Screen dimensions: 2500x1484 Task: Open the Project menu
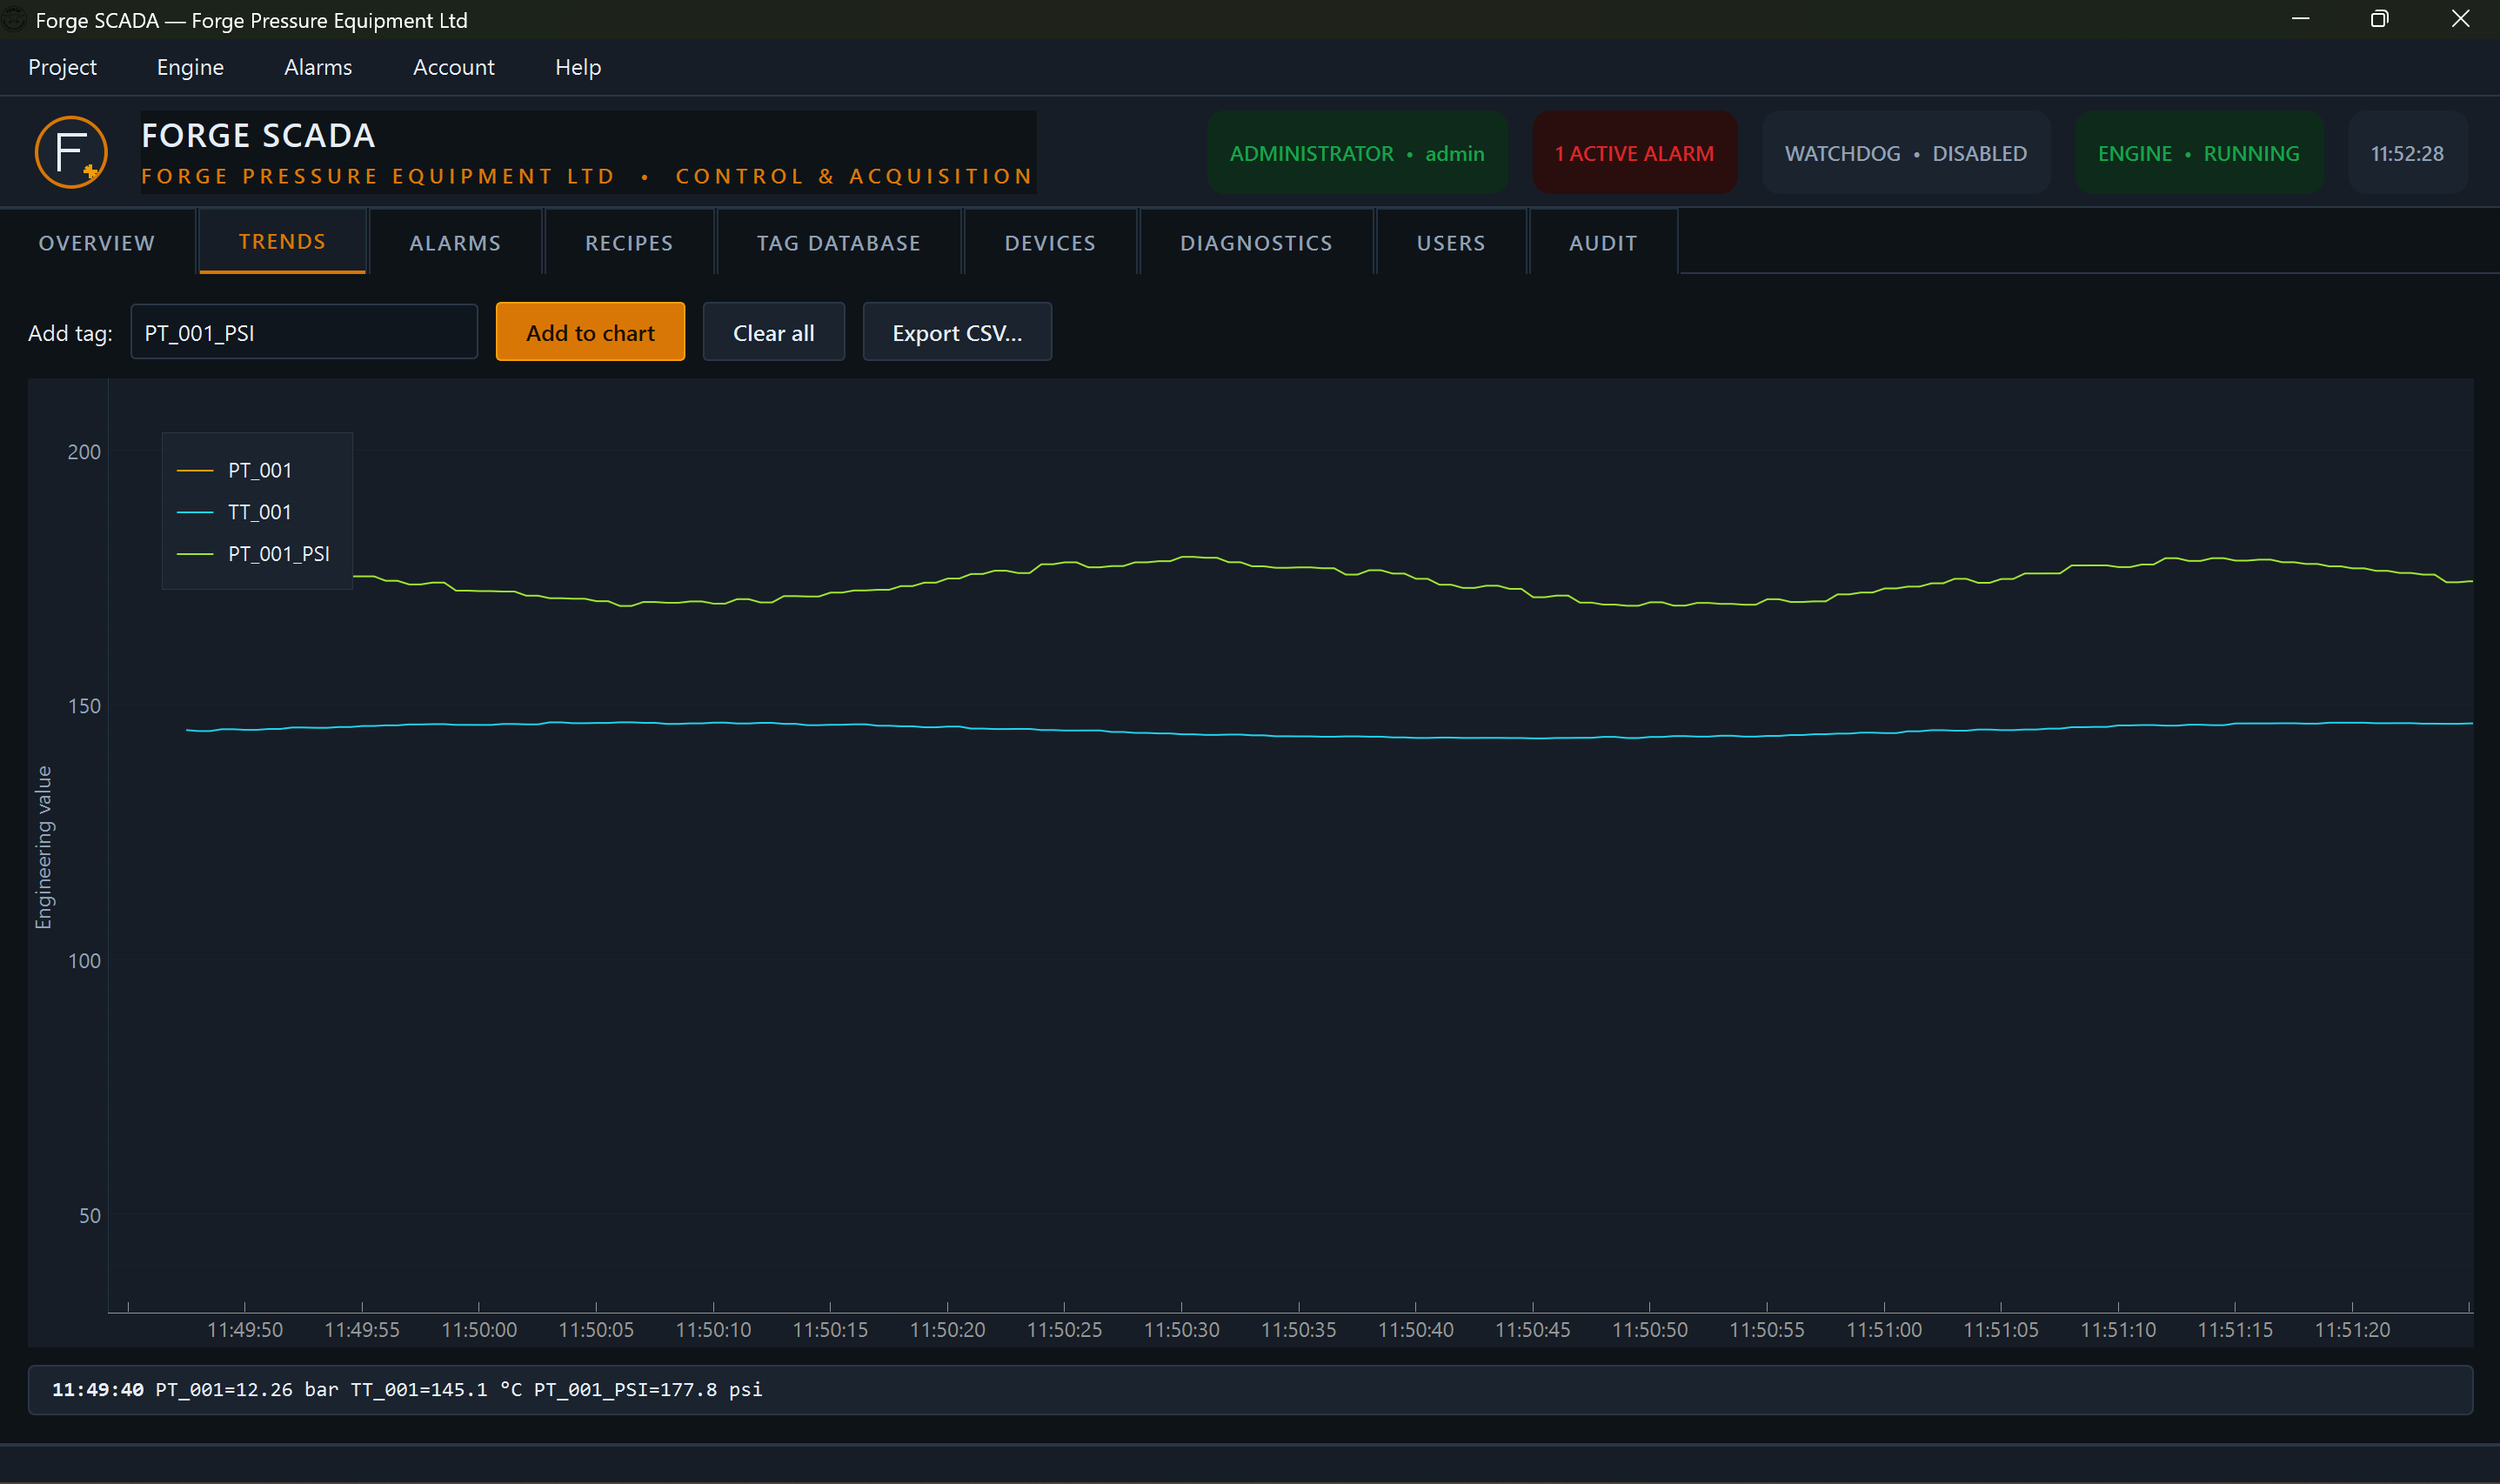62,67
